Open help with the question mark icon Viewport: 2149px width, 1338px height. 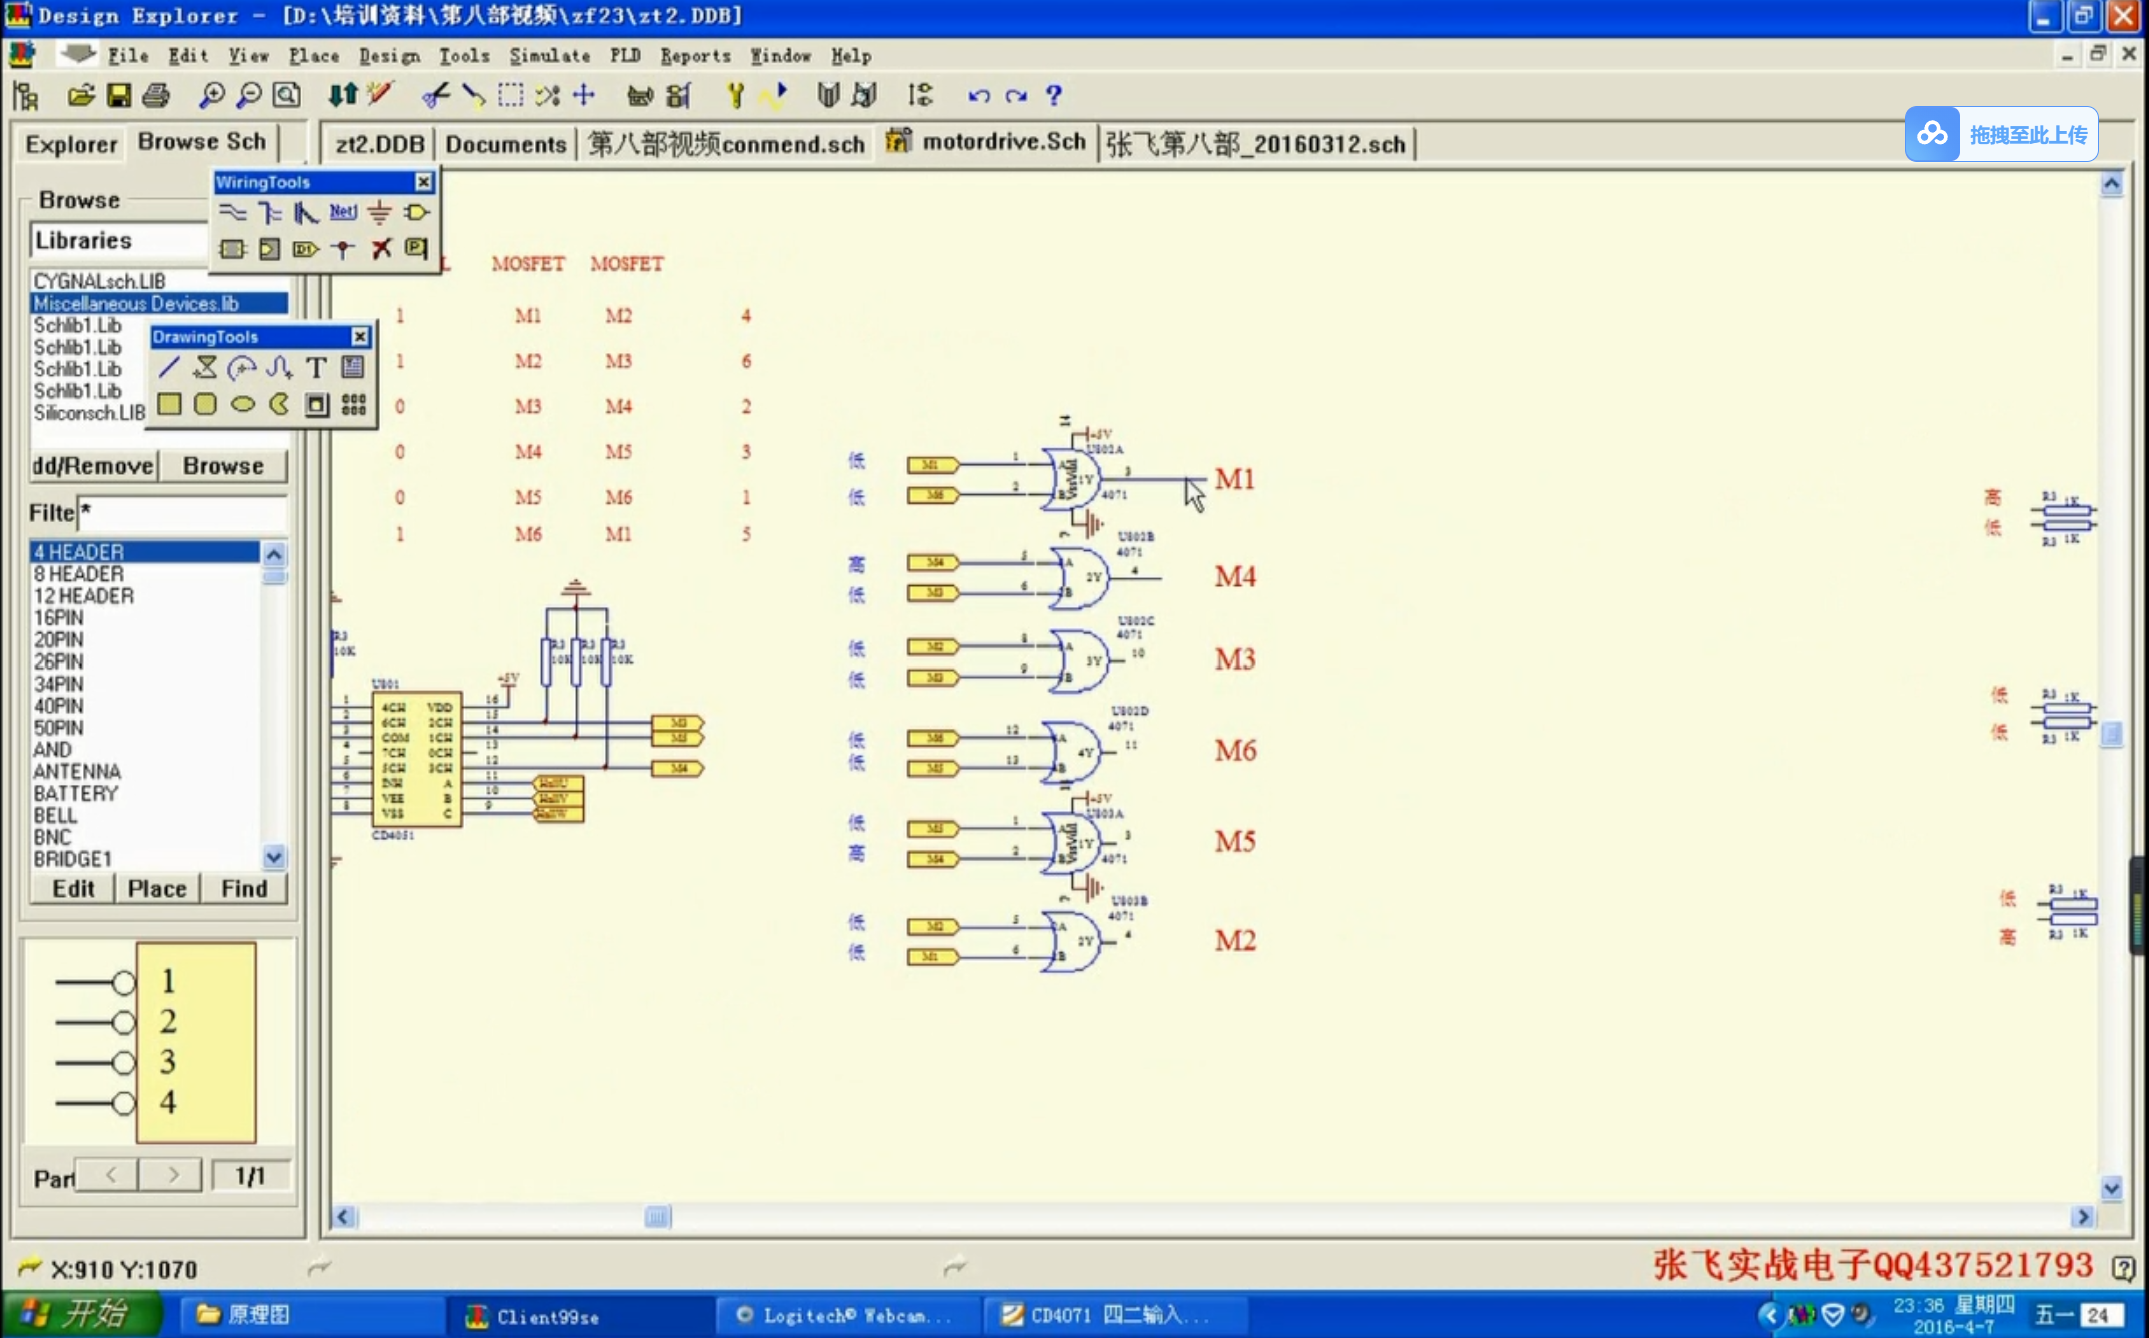[x=1053, y=96]
